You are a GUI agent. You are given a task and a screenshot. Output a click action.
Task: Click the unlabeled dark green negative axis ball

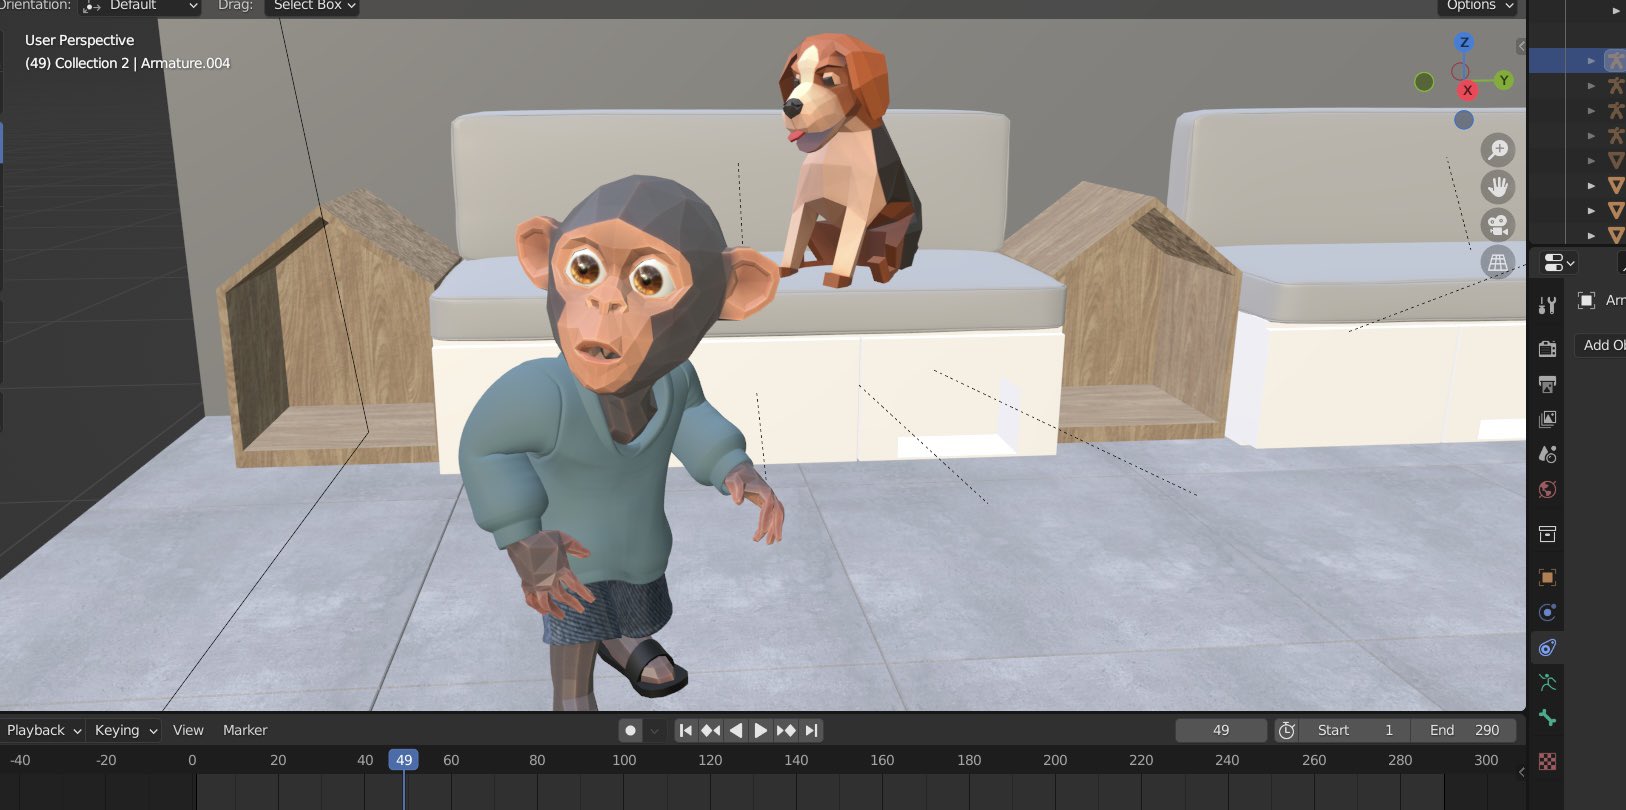point(1424,82)
